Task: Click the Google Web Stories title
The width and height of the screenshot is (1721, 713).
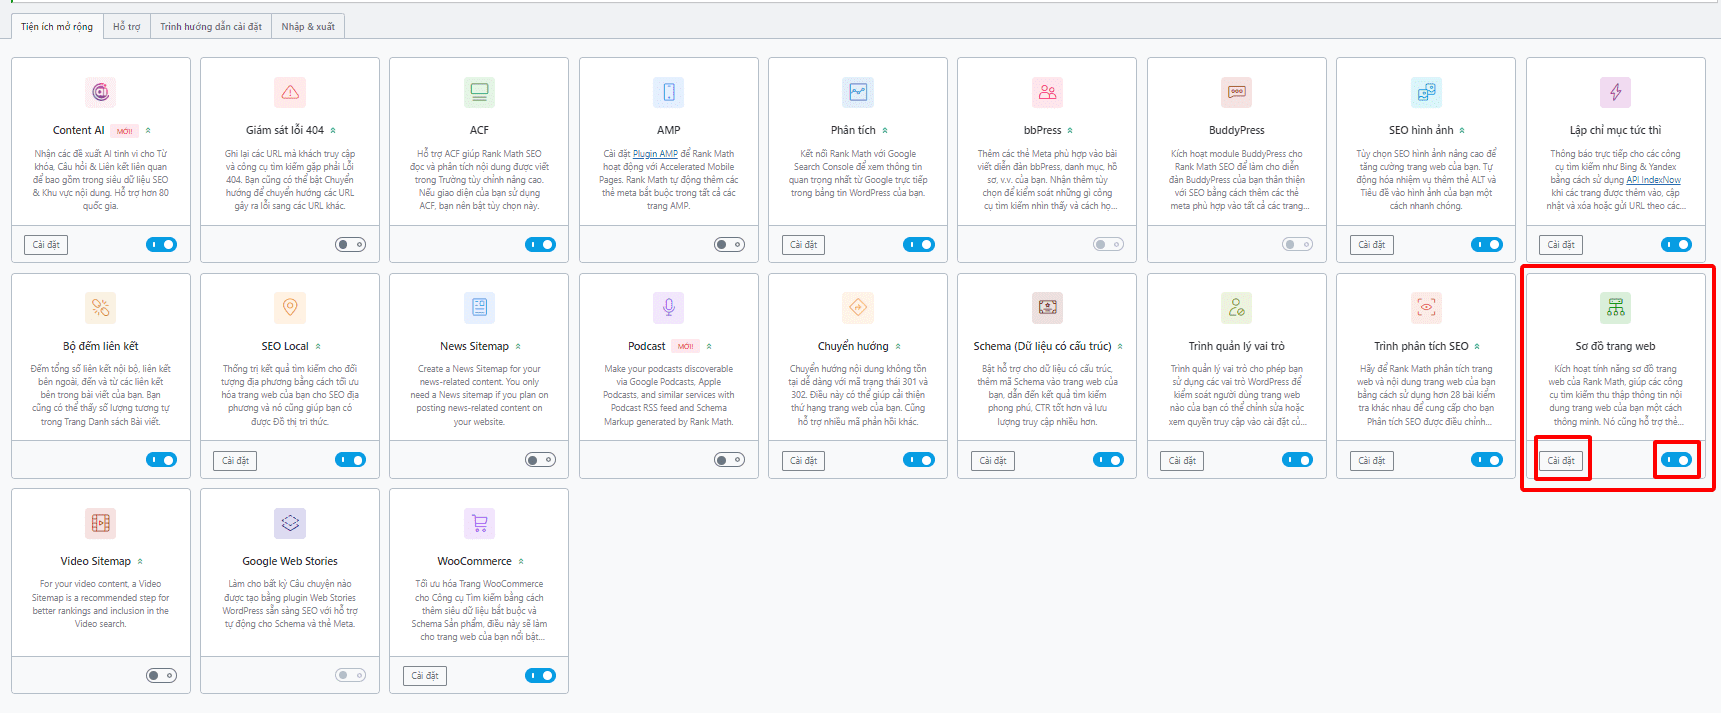Action: click(x=290, y=561)
